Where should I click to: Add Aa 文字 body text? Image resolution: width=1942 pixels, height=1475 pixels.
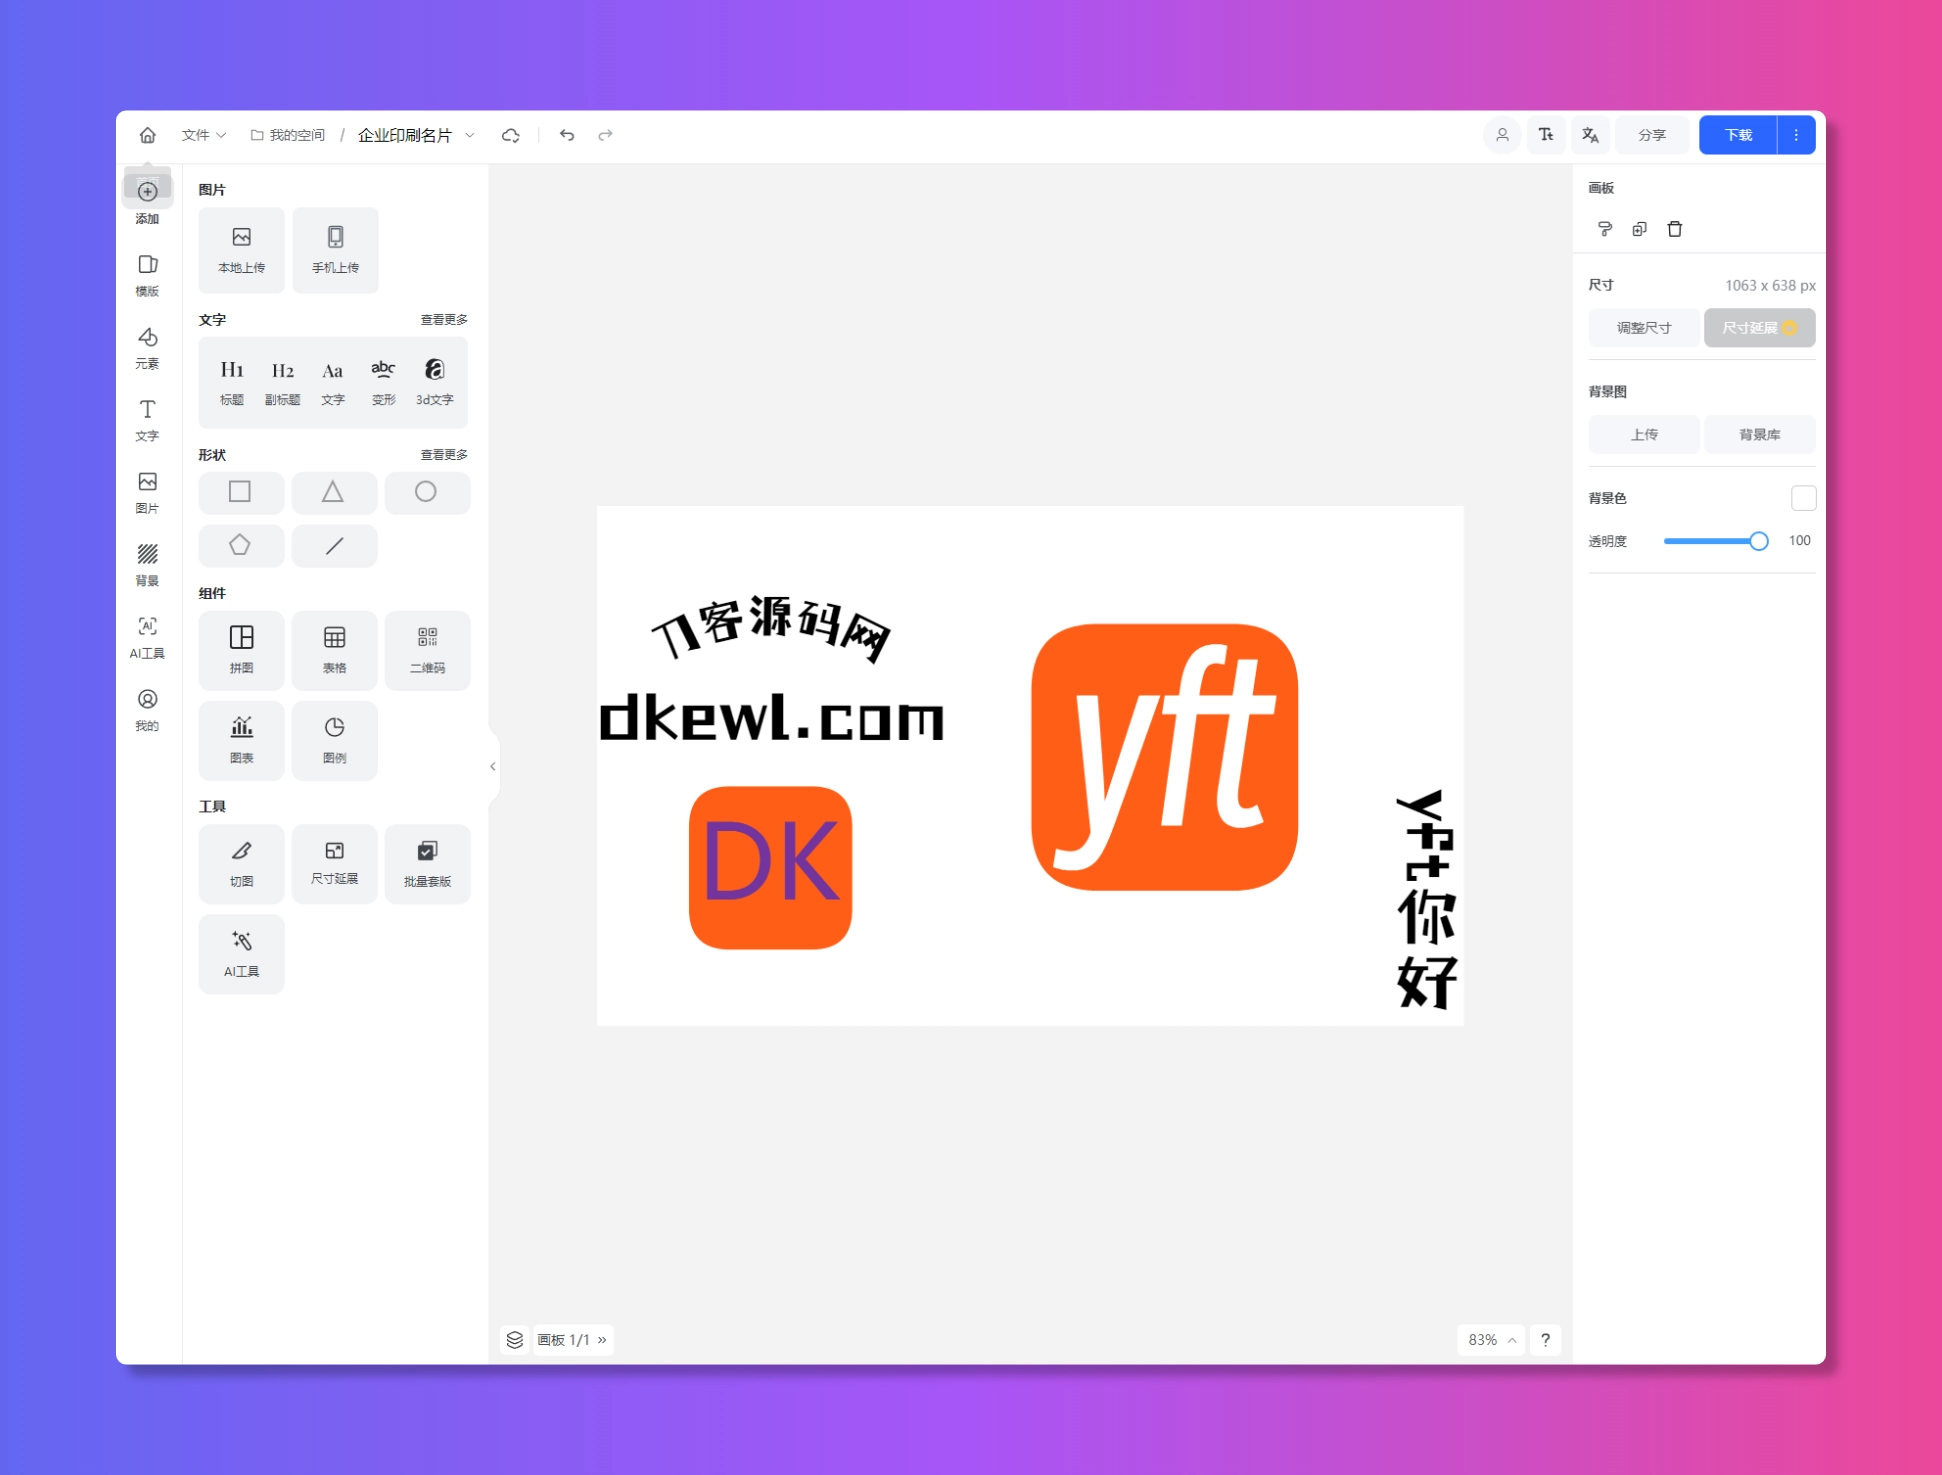point(333,382)
